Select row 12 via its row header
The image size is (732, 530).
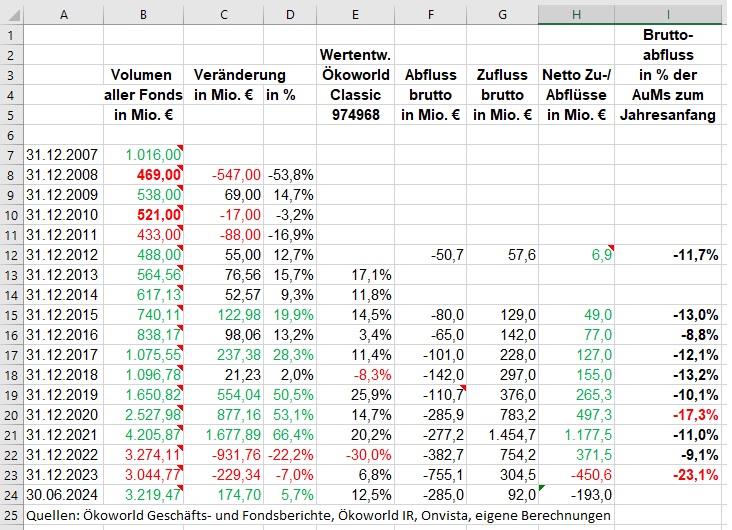coord(10,255)
